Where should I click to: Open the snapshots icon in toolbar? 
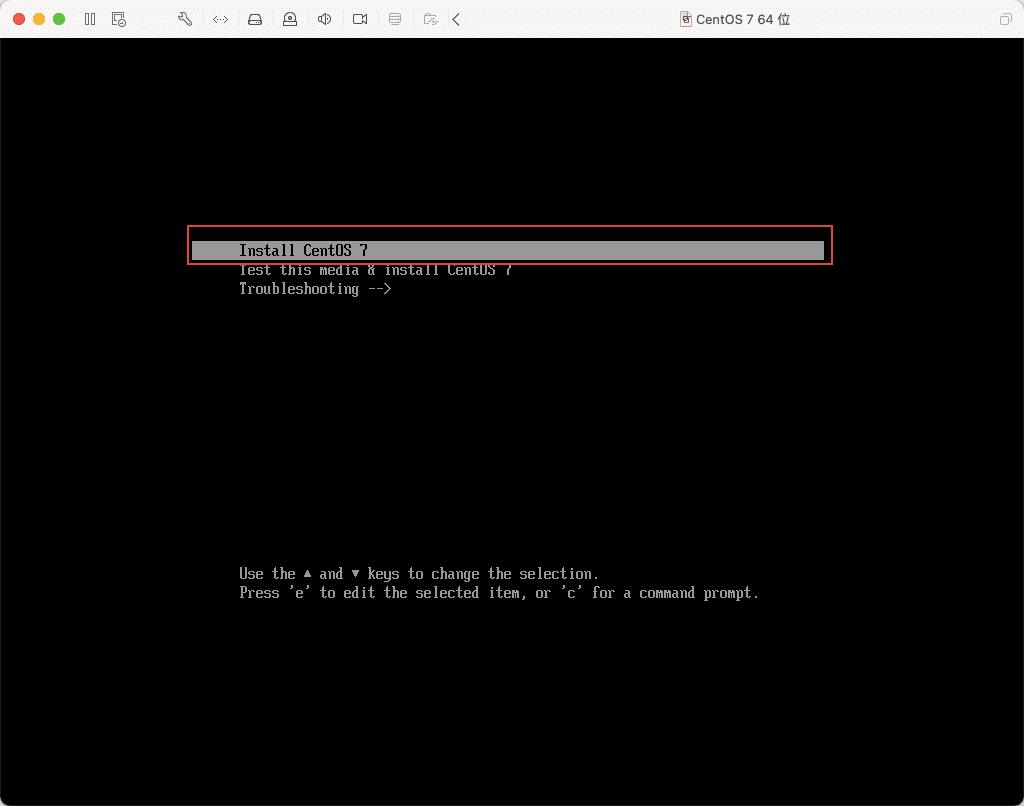(119, 19)
